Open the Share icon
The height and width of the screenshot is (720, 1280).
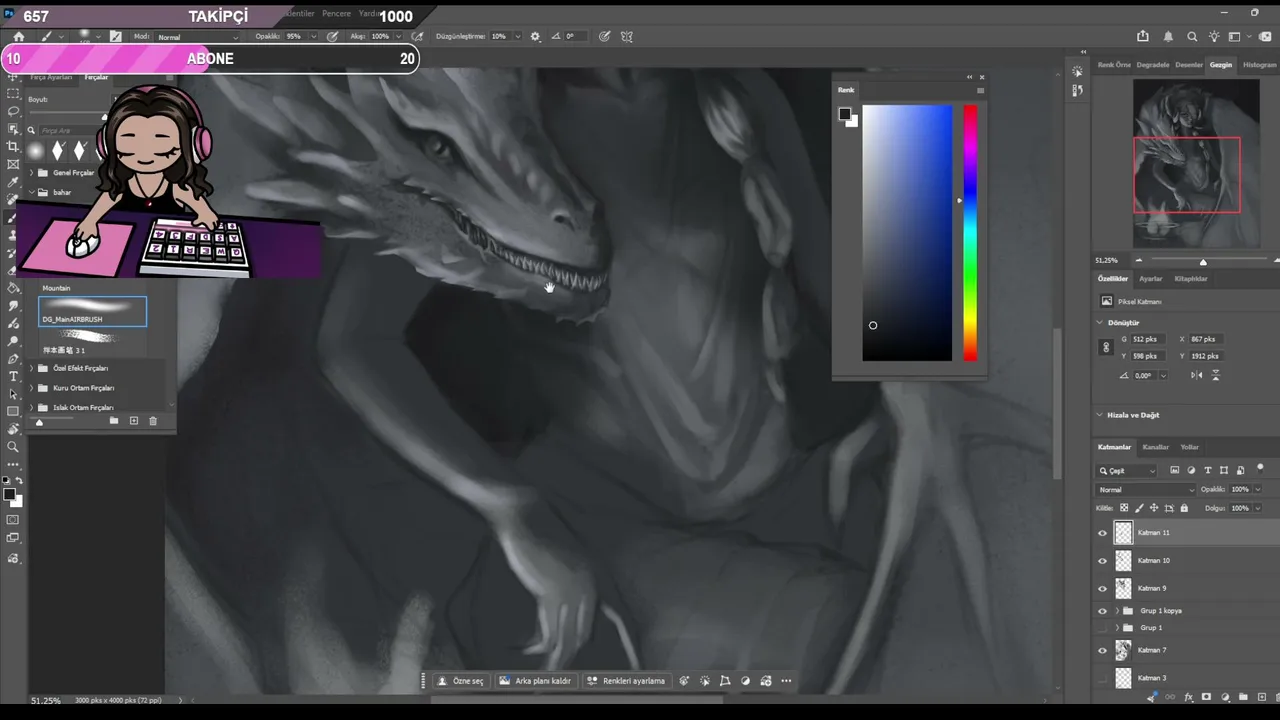1143,36
